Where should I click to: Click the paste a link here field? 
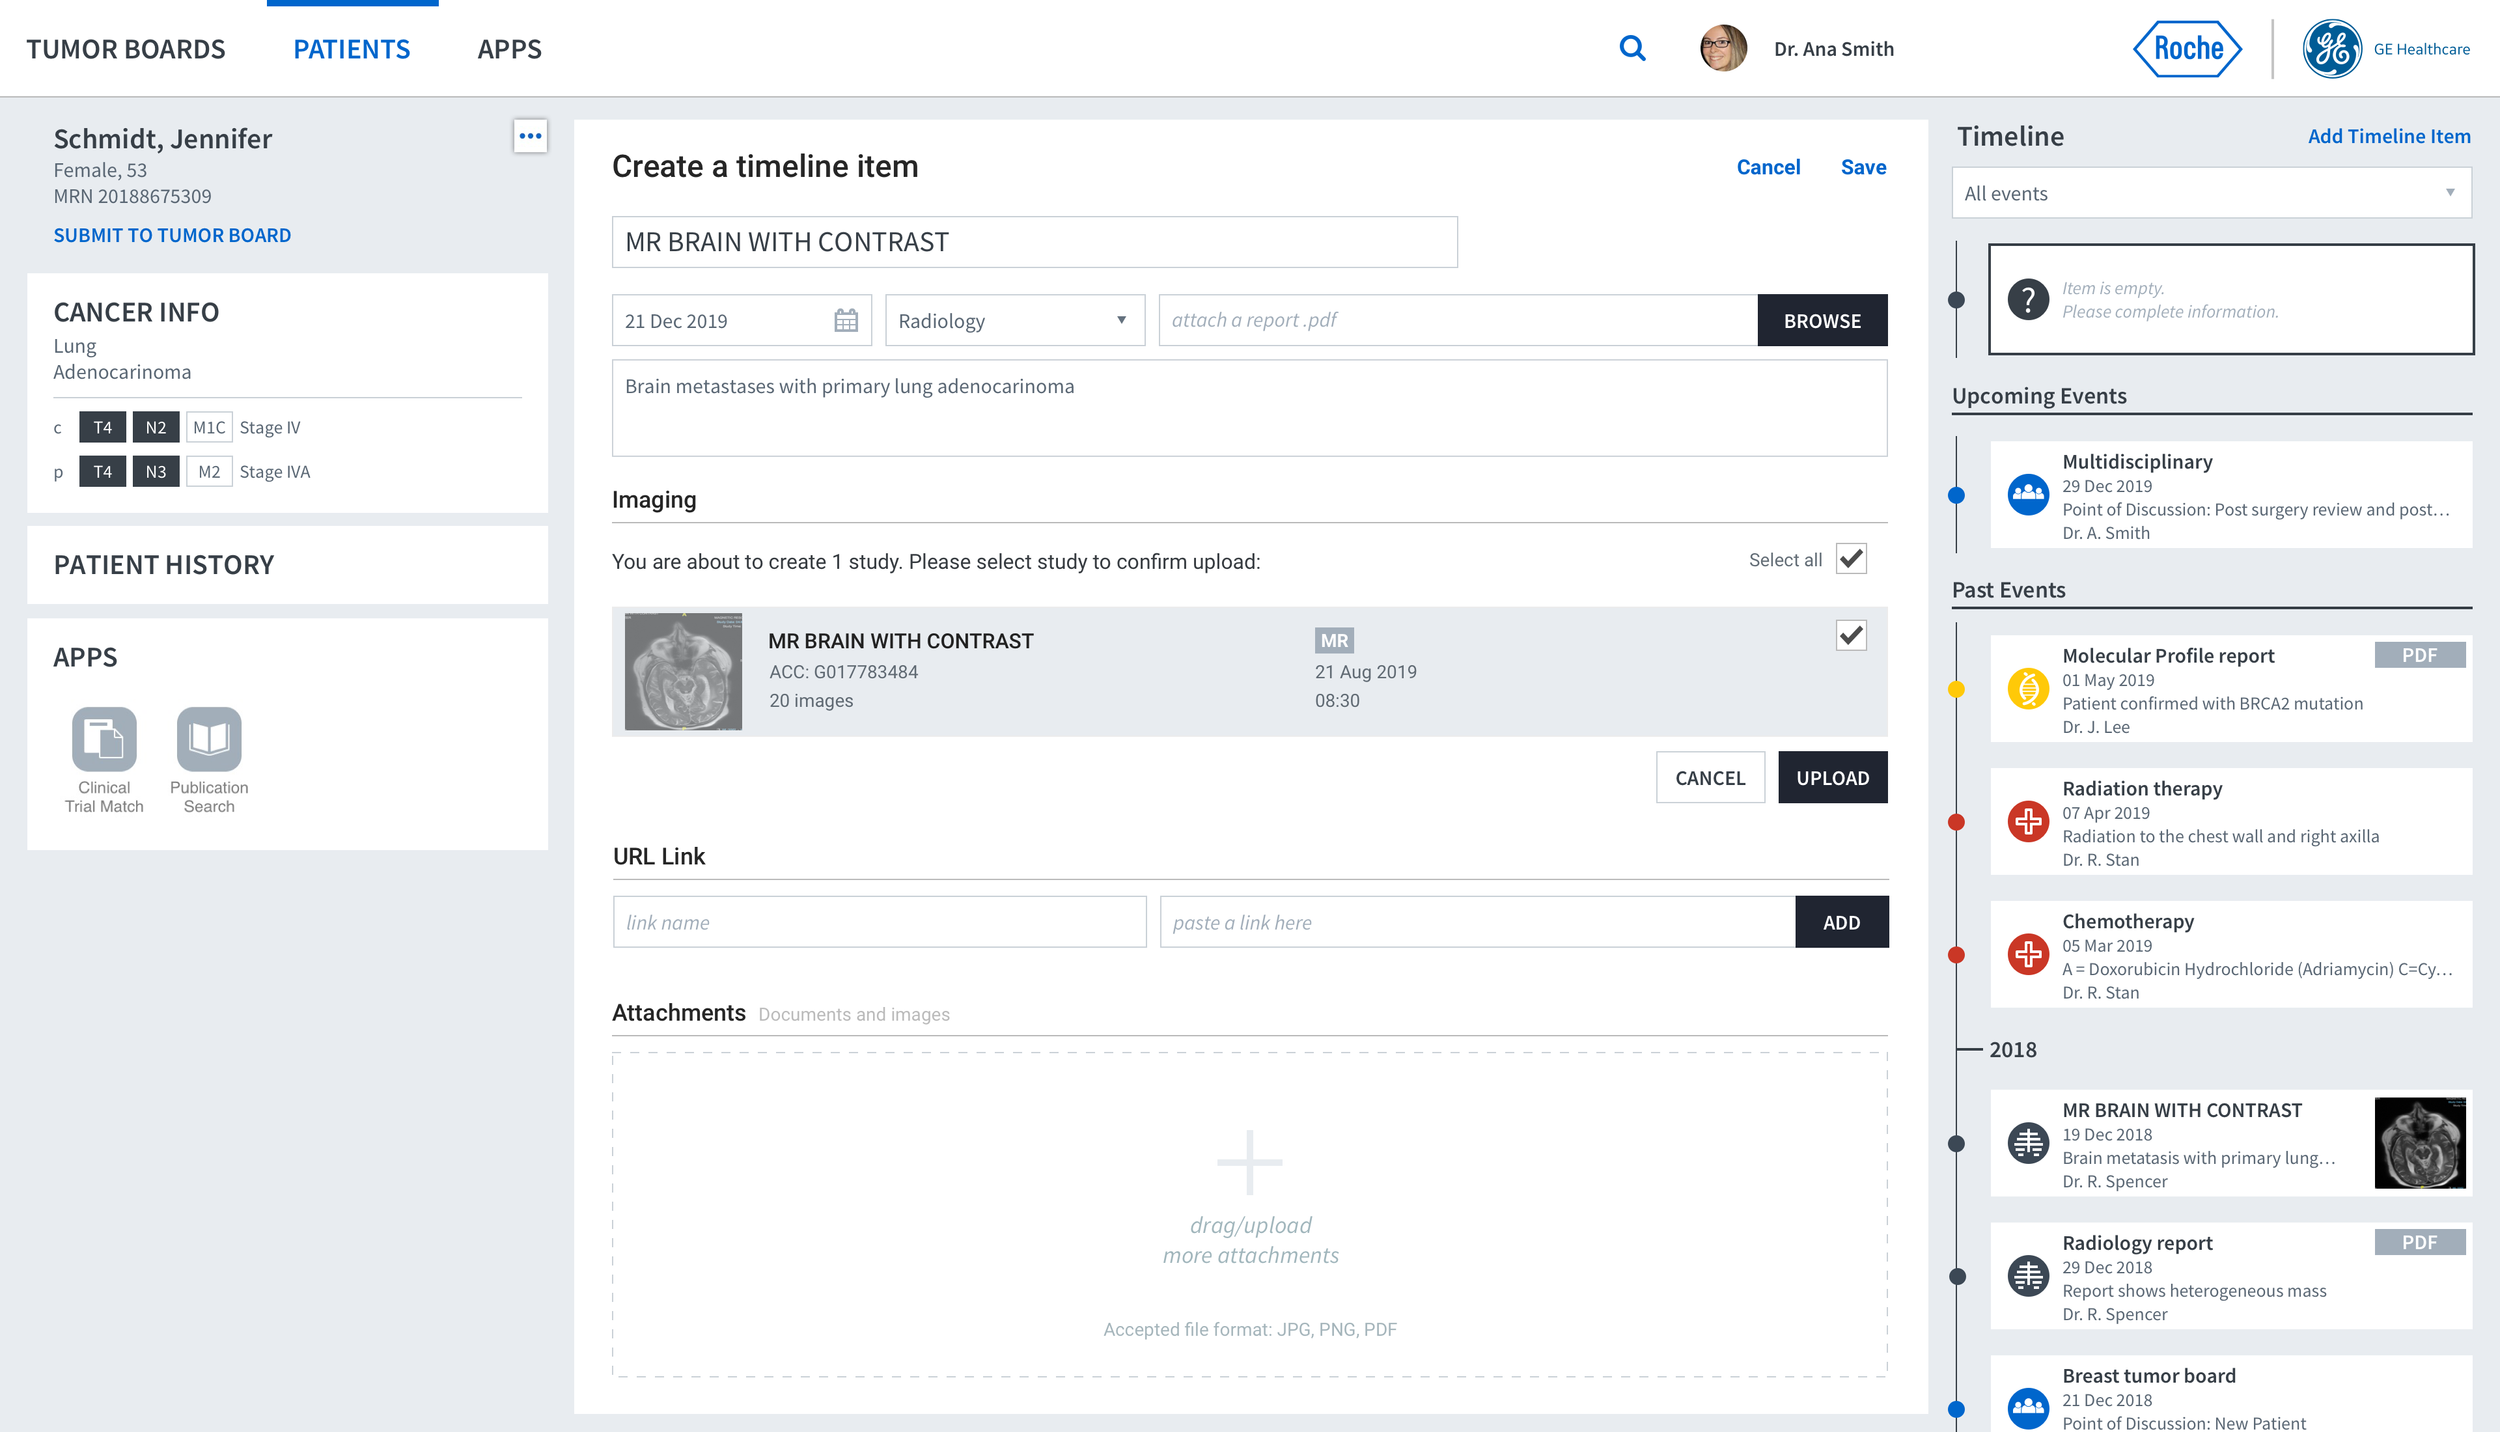tap(1476, 922)
